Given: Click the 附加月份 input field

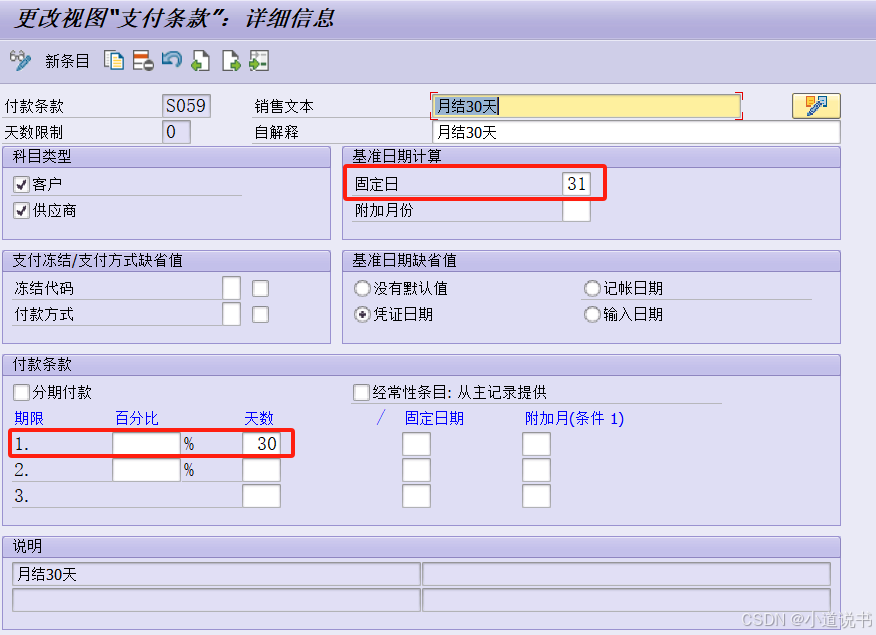Looking at the screenshot, I should click(x=577, y=211).
